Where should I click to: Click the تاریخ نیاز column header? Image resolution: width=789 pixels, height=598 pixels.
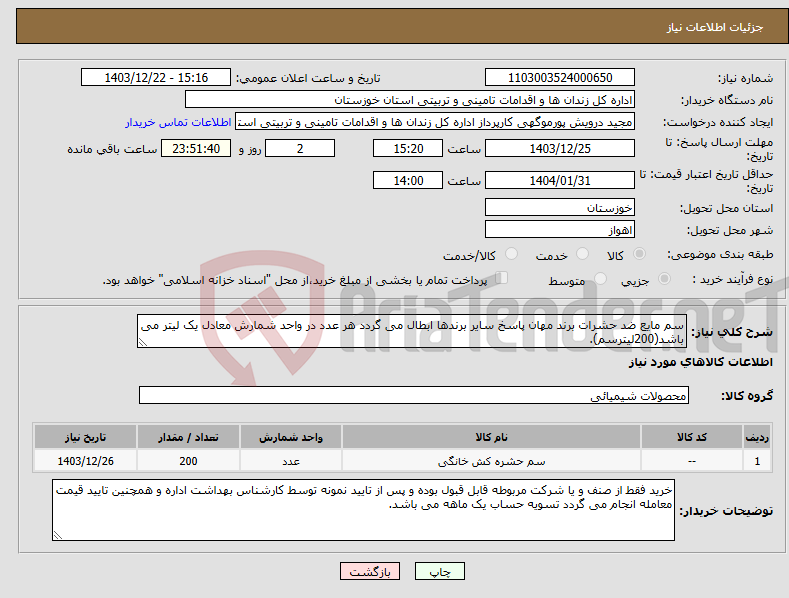(x=86, y=437)
